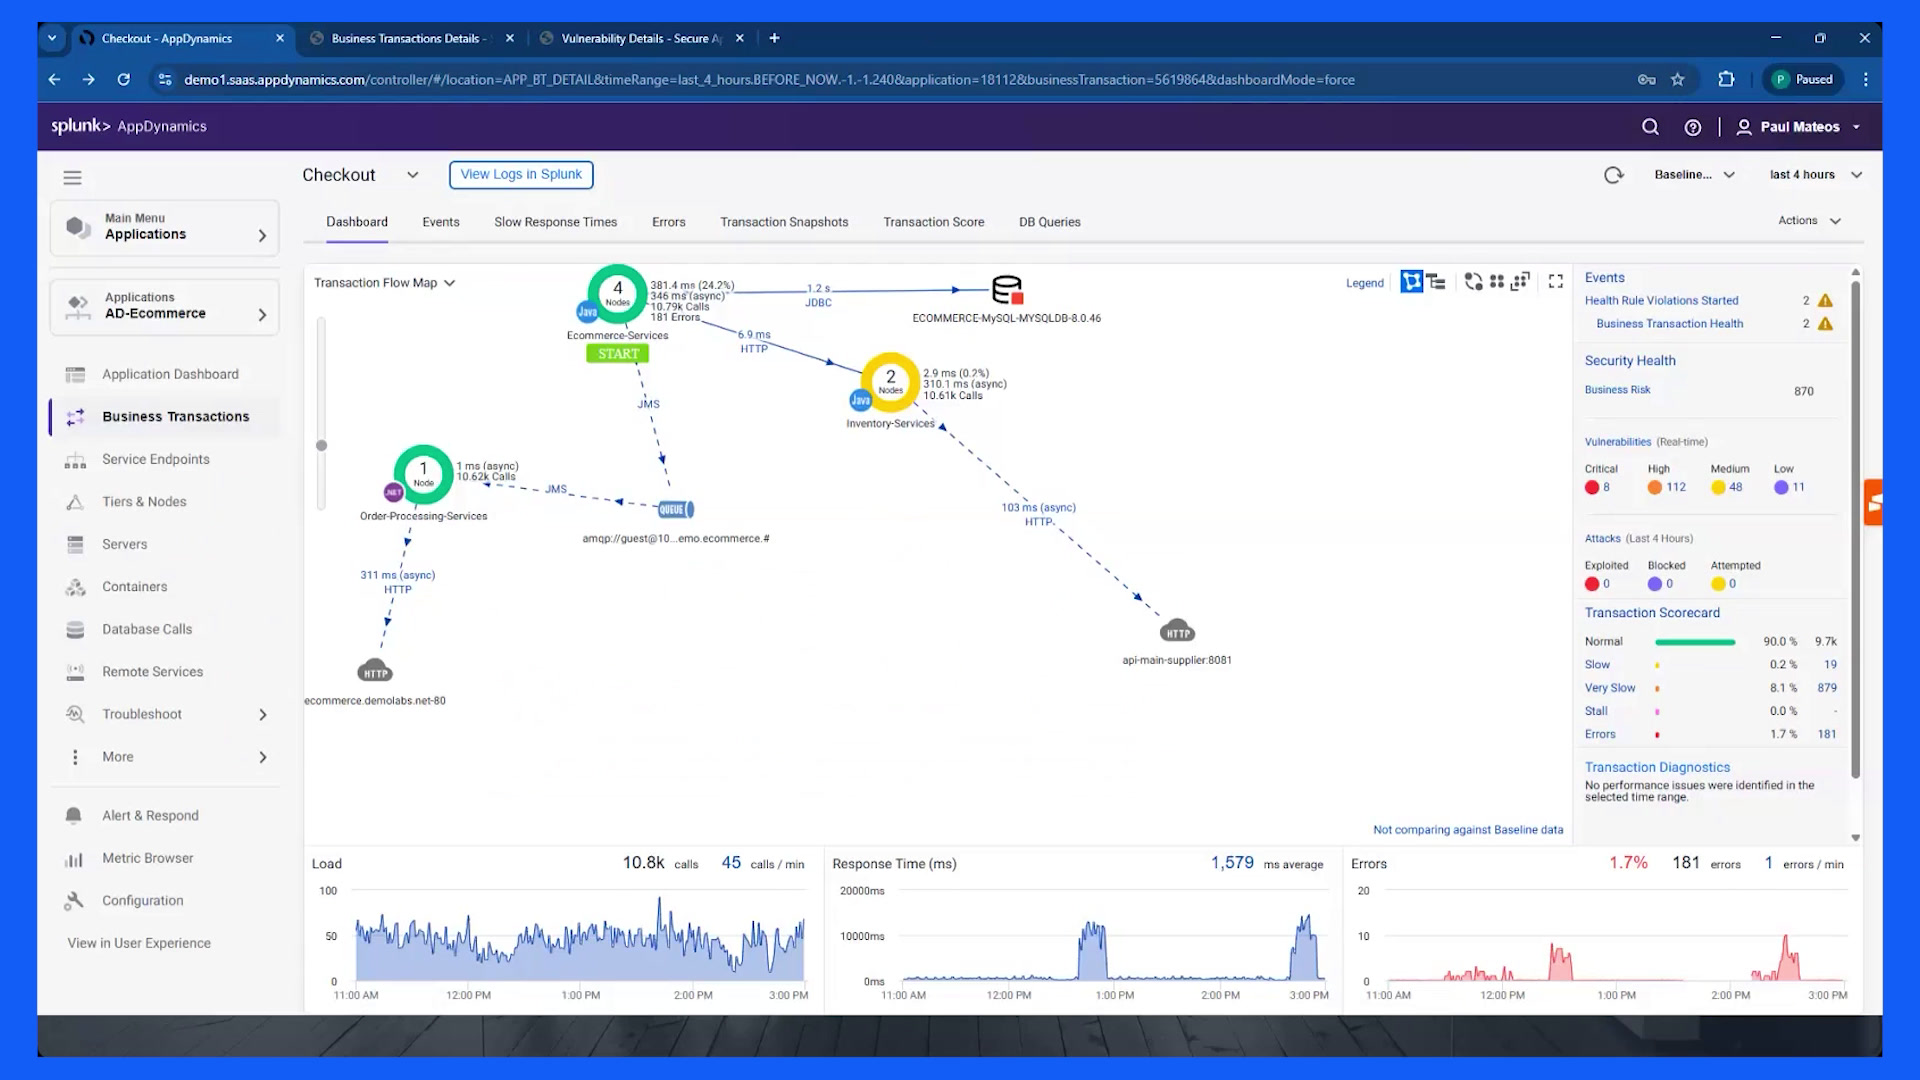Switch to the Transaction Snapshots tab
1920x1080 pixels.
[x=784, y=222]
